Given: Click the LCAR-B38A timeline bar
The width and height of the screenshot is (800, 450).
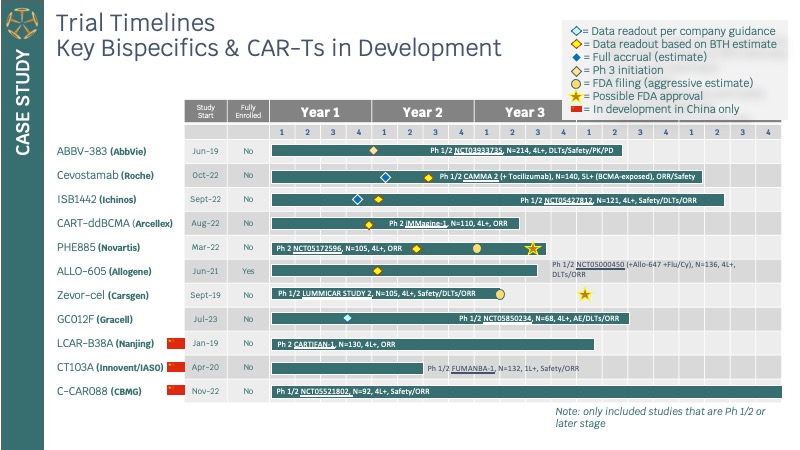Looking at the screenshot, I should pos(433,344).
